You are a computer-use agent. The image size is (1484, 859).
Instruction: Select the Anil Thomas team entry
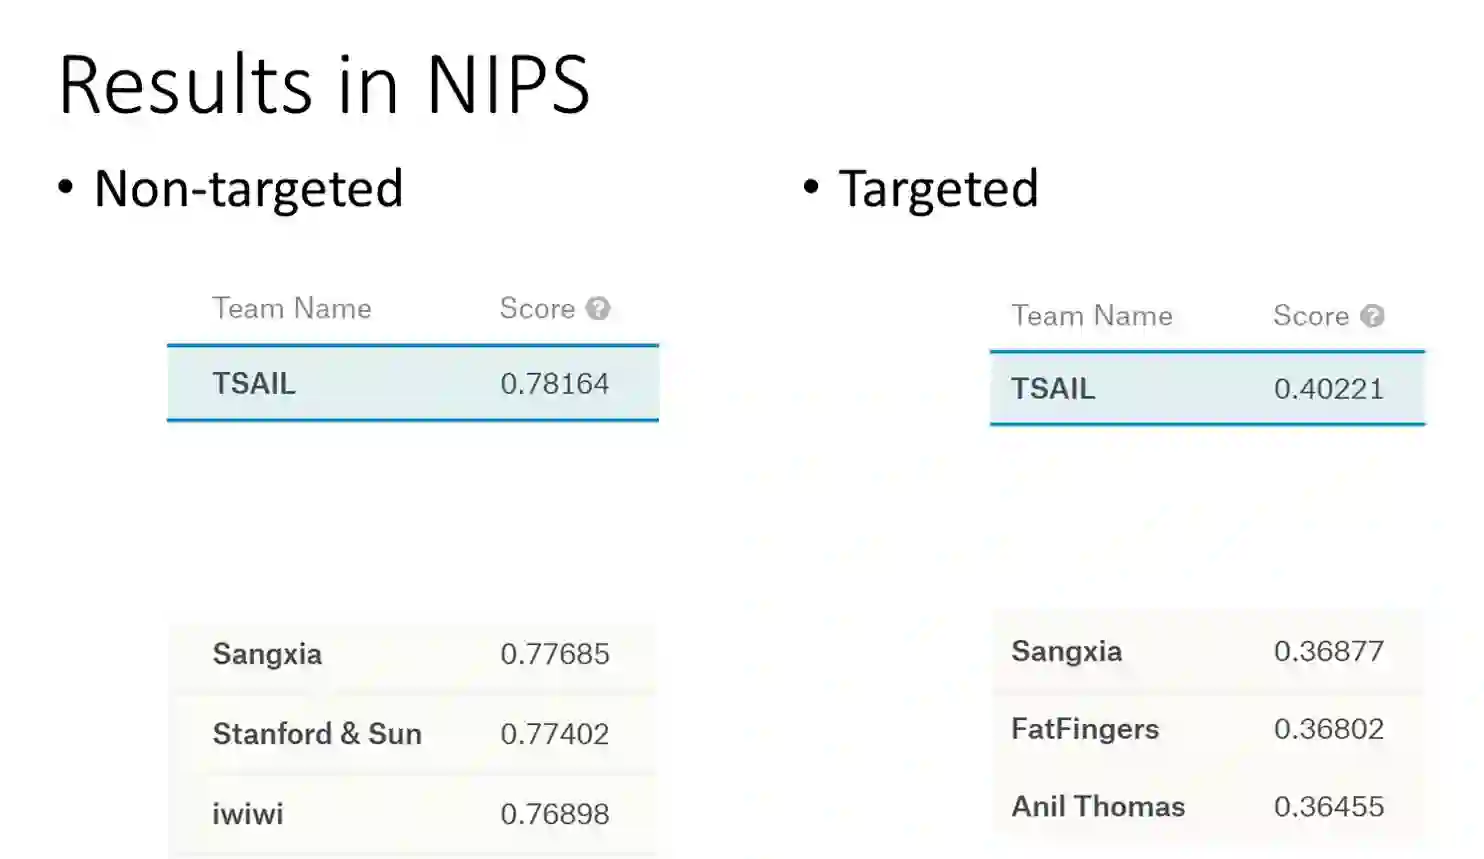[x=1098, y=806]
